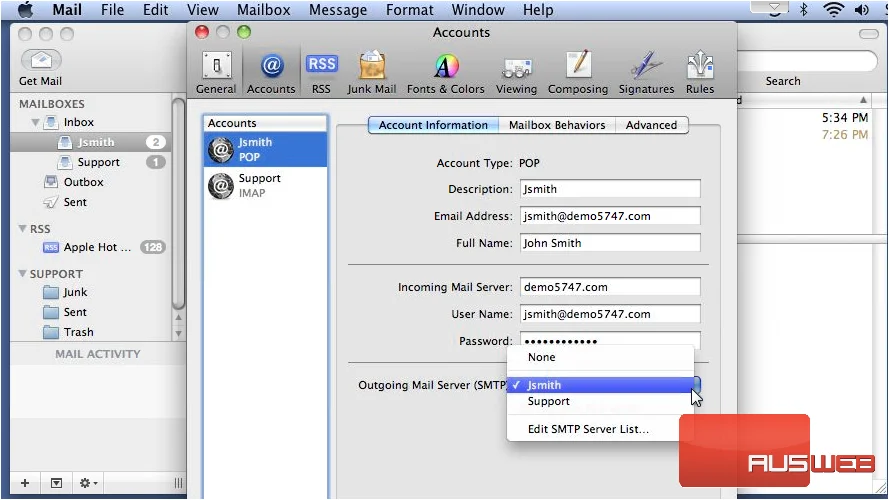Image resolution: width=889 pixels, height=500 pixels.
Task: Choose Support in SMTP server dropdown
Action: [600, 401]
